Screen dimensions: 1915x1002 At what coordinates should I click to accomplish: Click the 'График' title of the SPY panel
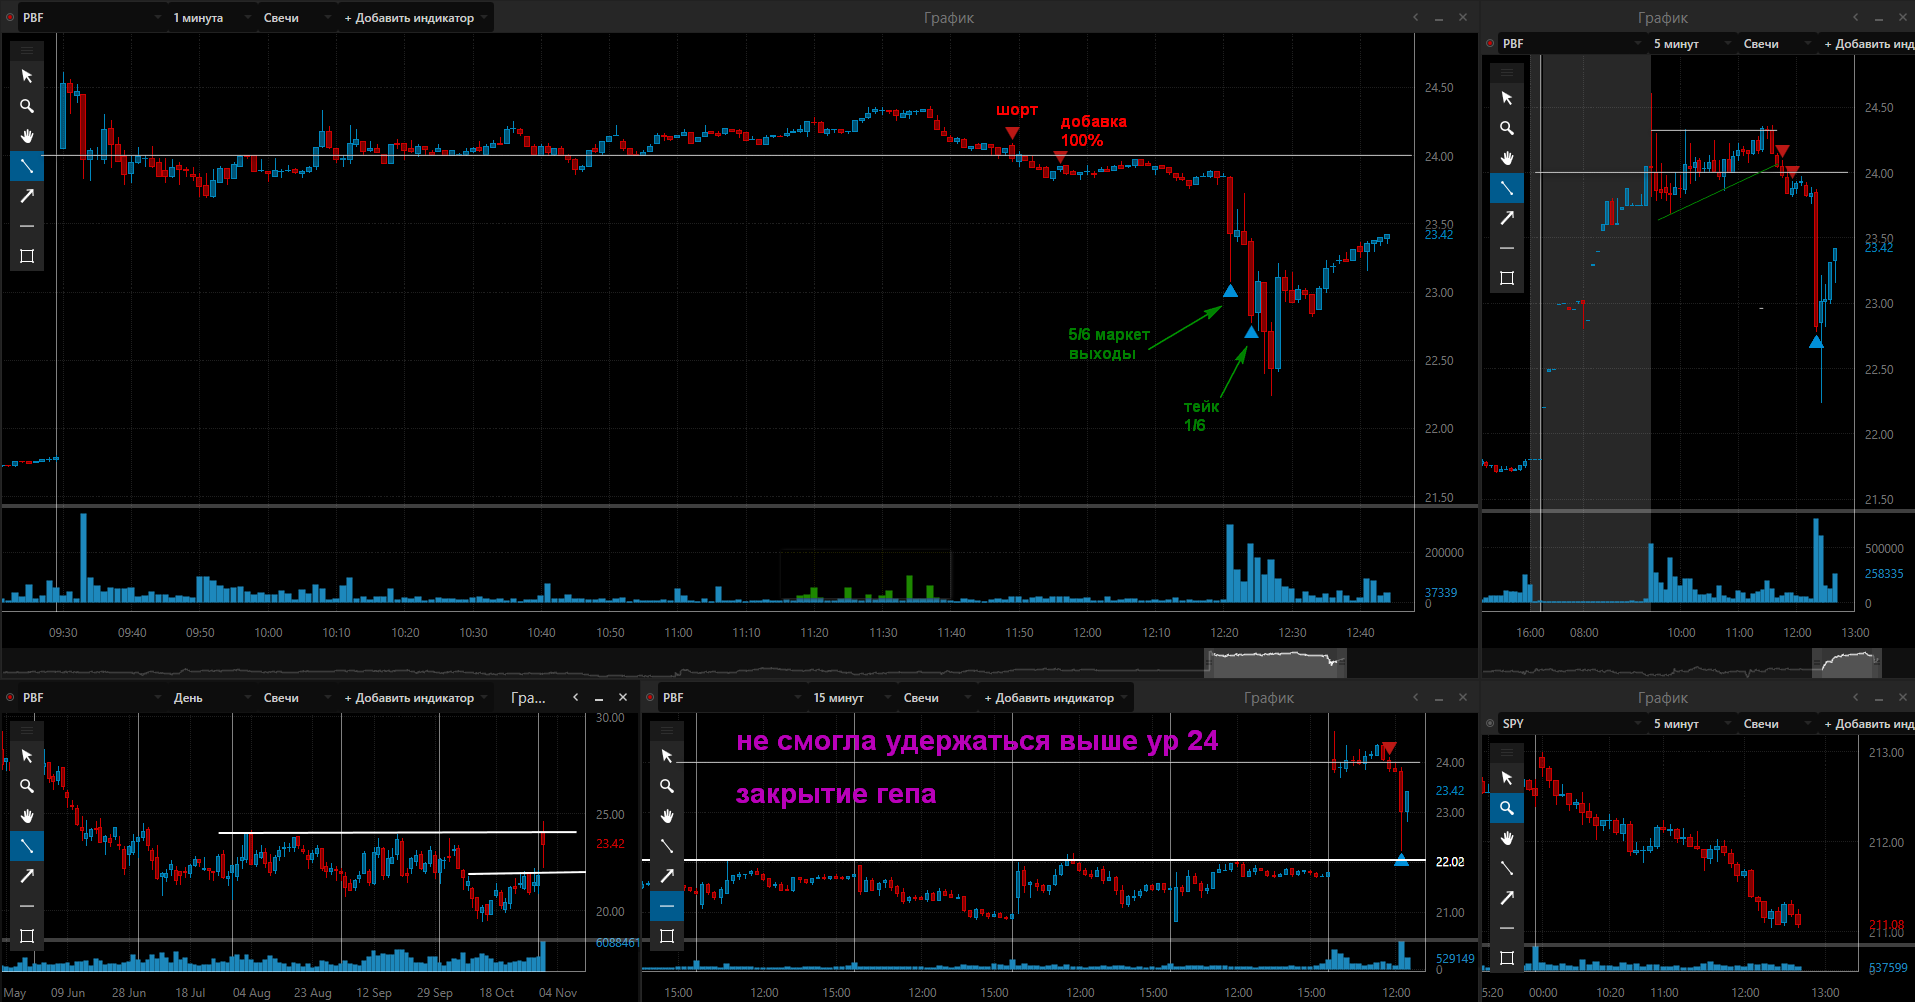click(1662, 697)
